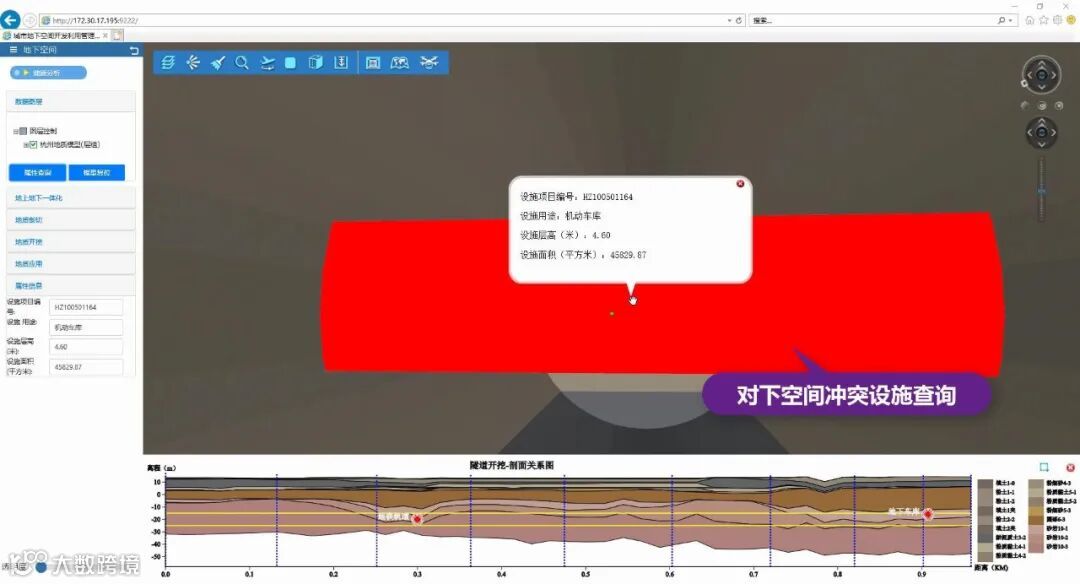Click the middle small mode icon under compass
This screenshot has width=1080, height=584.
coord(1042,105)
